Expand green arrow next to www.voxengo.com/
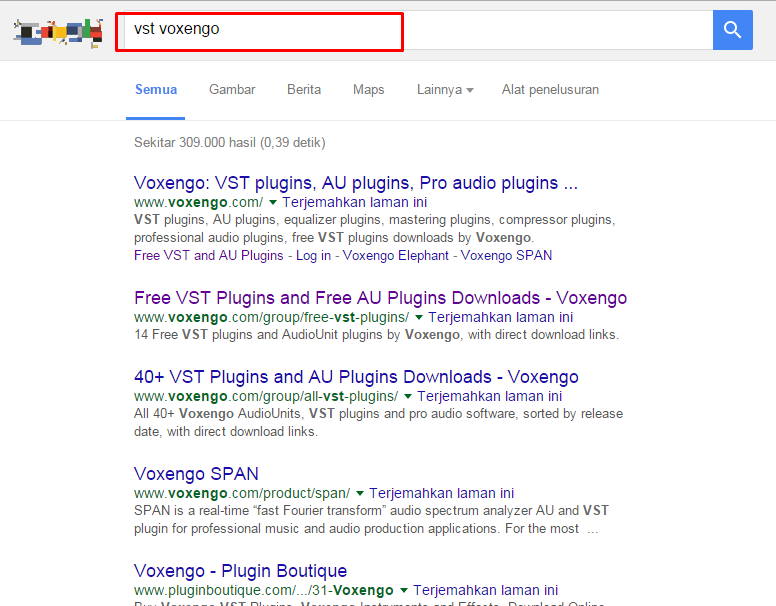Image resolution: width=776 pixels, height=606 pixels. click(273, 202)
